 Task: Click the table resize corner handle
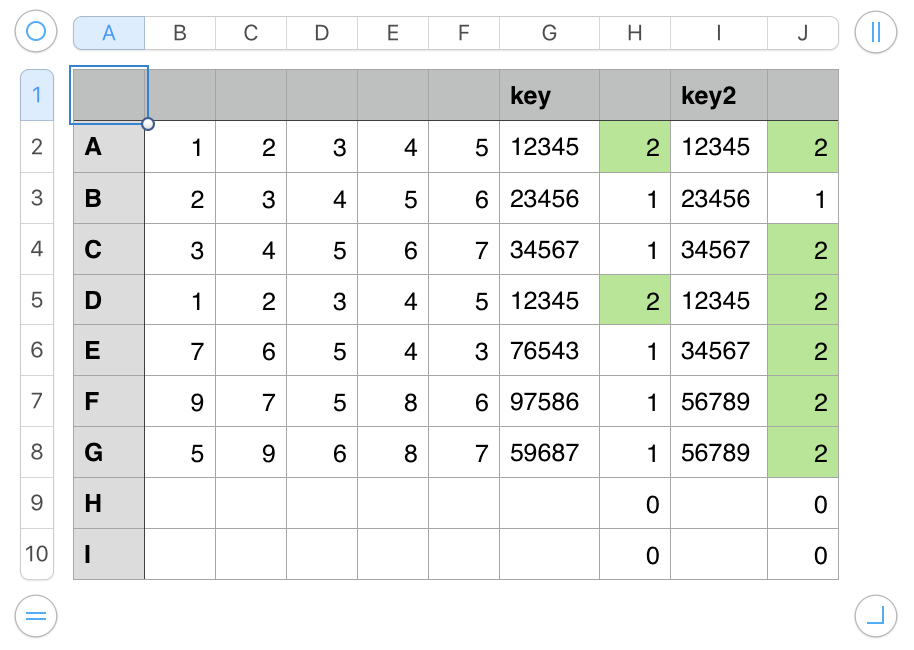(x=876, y=616)
